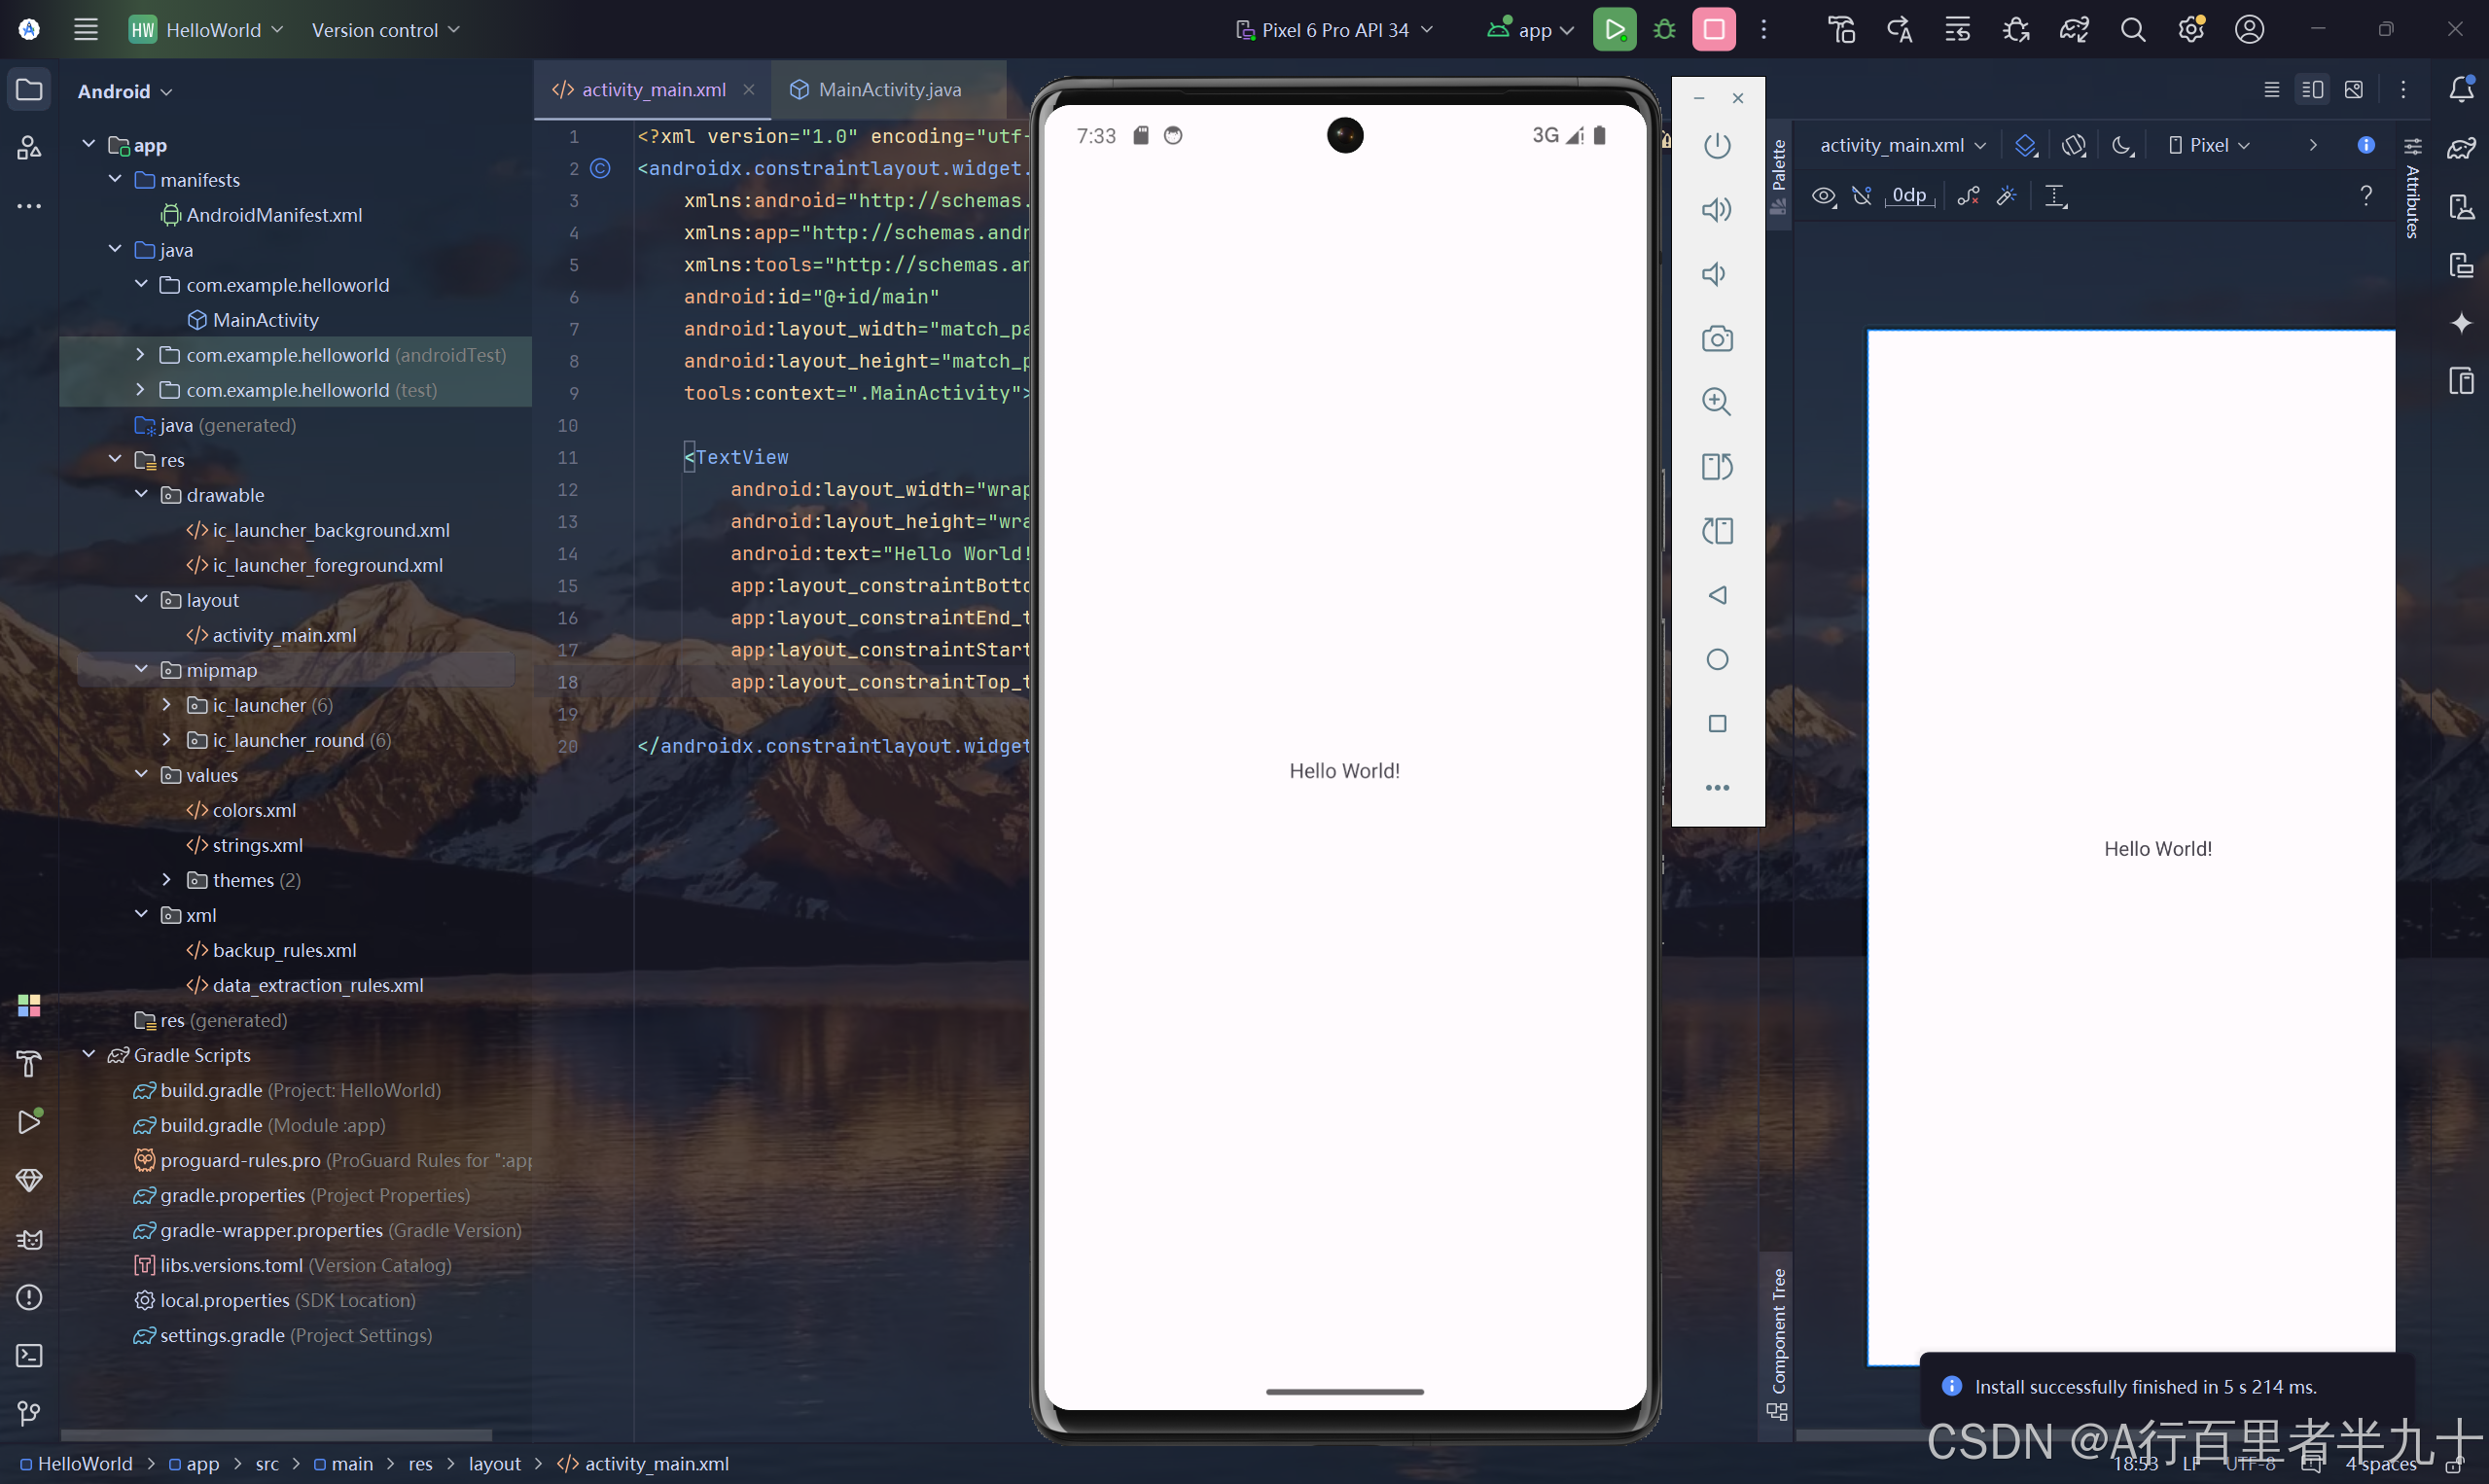Toggle night mode in design preview
The width and height of the screenshot is (2489, 1484).
coord(2123,146)
